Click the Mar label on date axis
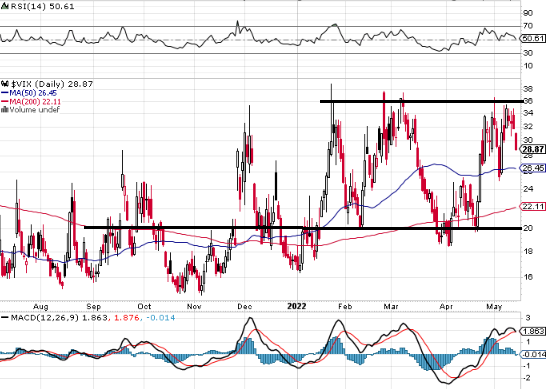Viewport: 551px width, 389px height. [x=391, y=306]
